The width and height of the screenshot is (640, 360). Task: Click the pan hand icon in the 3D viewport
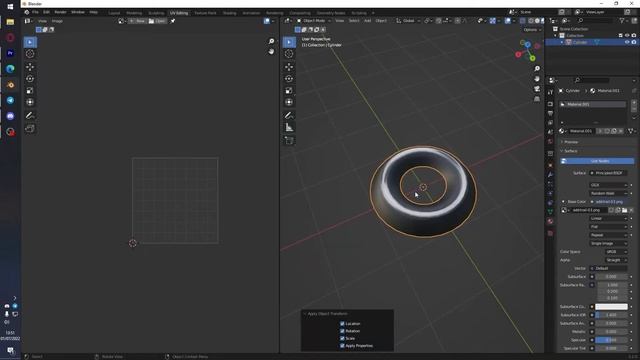(537, 79)
